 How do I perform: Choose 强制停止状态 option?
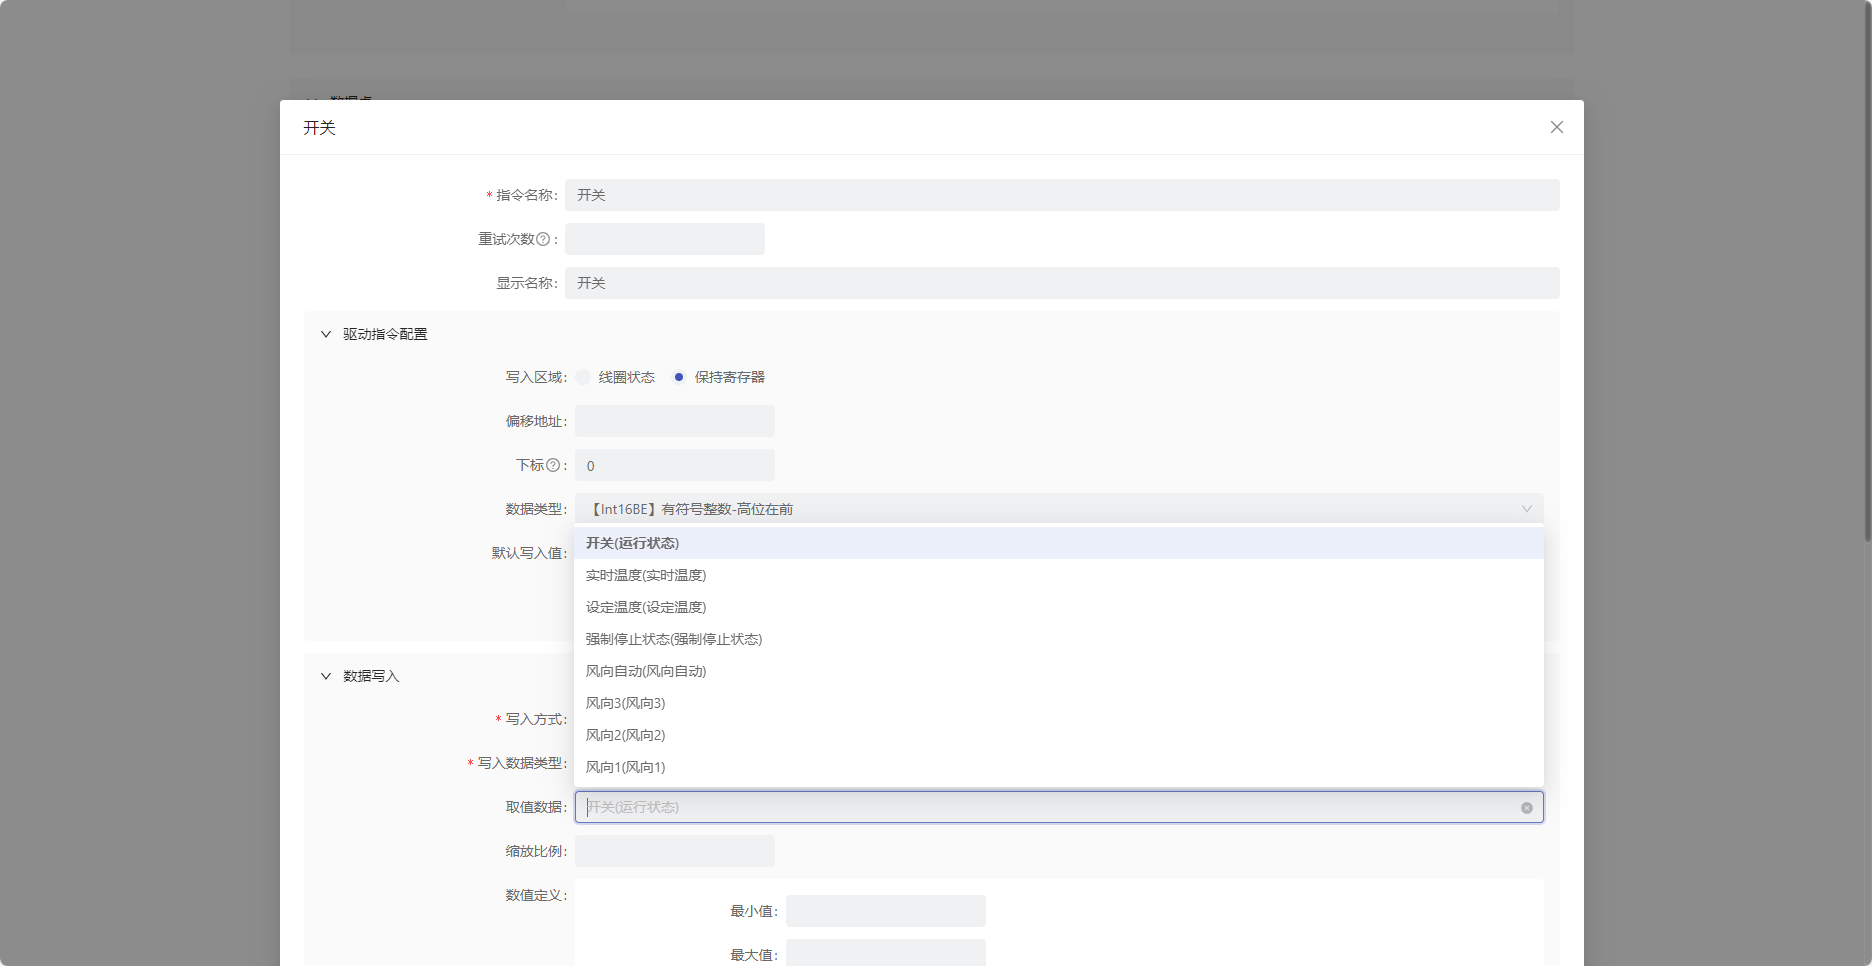(1059, 639)
